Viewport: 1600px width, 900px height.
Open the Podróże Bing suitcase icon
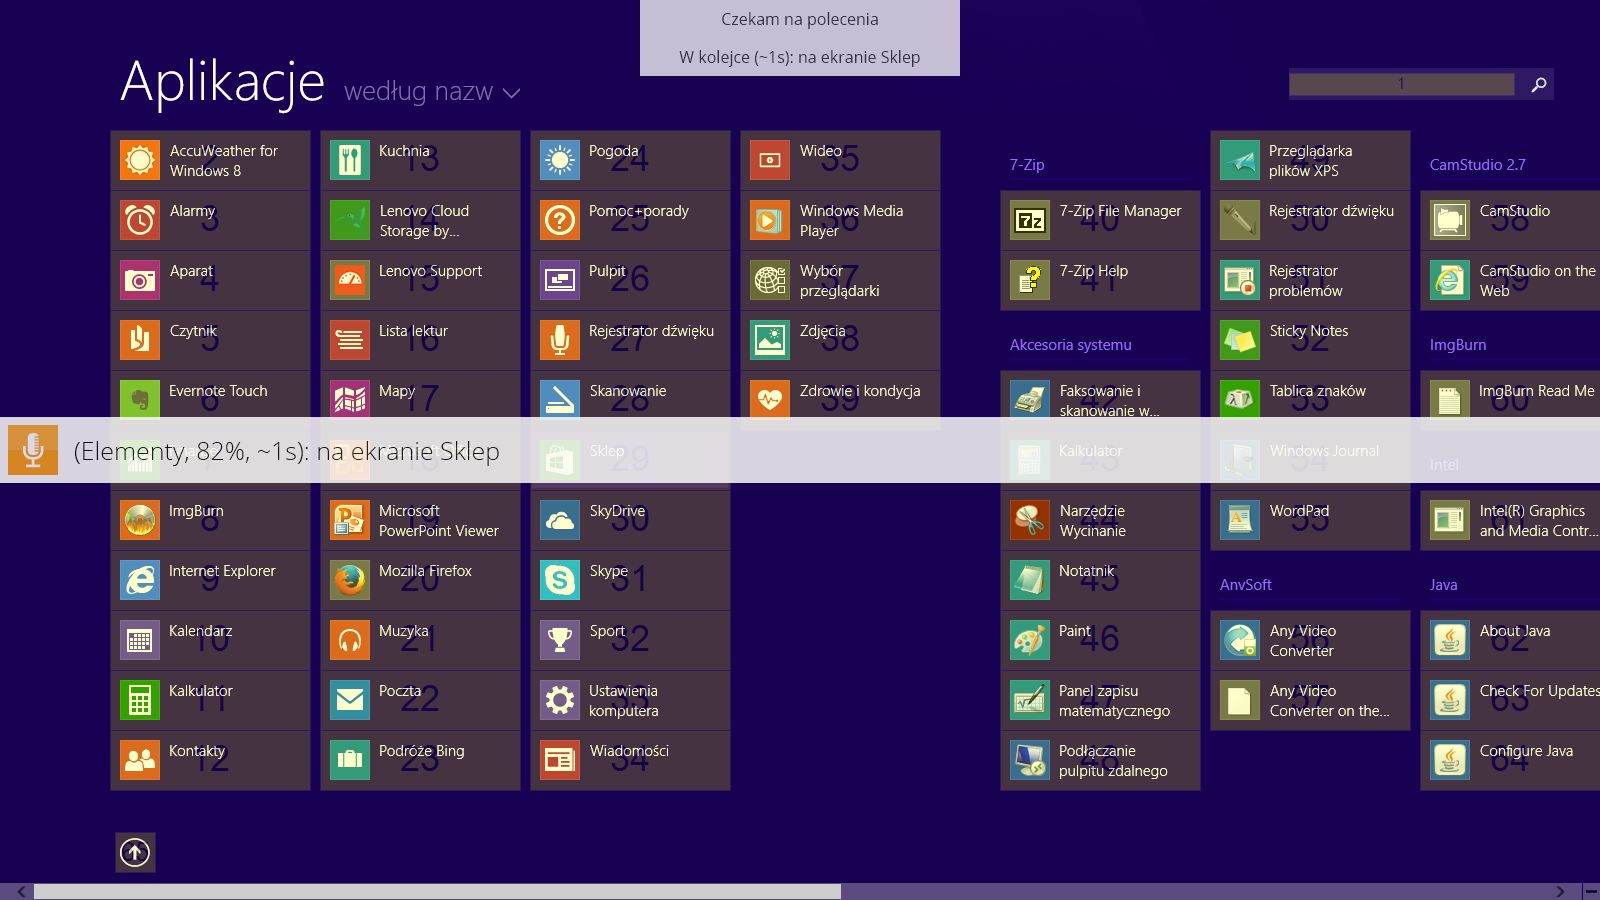pyautogui.click(x=350, y=760)
